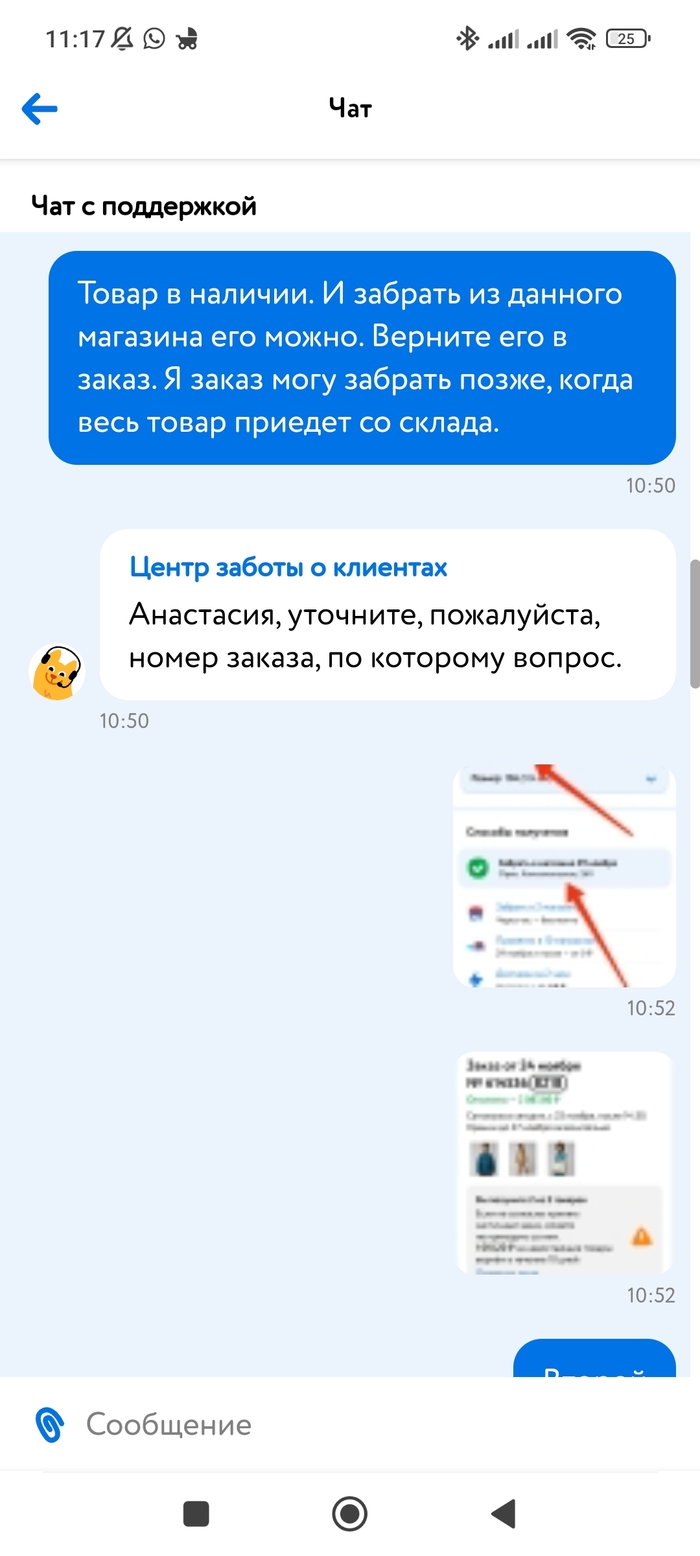The height and width of the screenshot is (1556, 700).
Task: Tap the support agent avatar icon
Action: pos(57,671)
